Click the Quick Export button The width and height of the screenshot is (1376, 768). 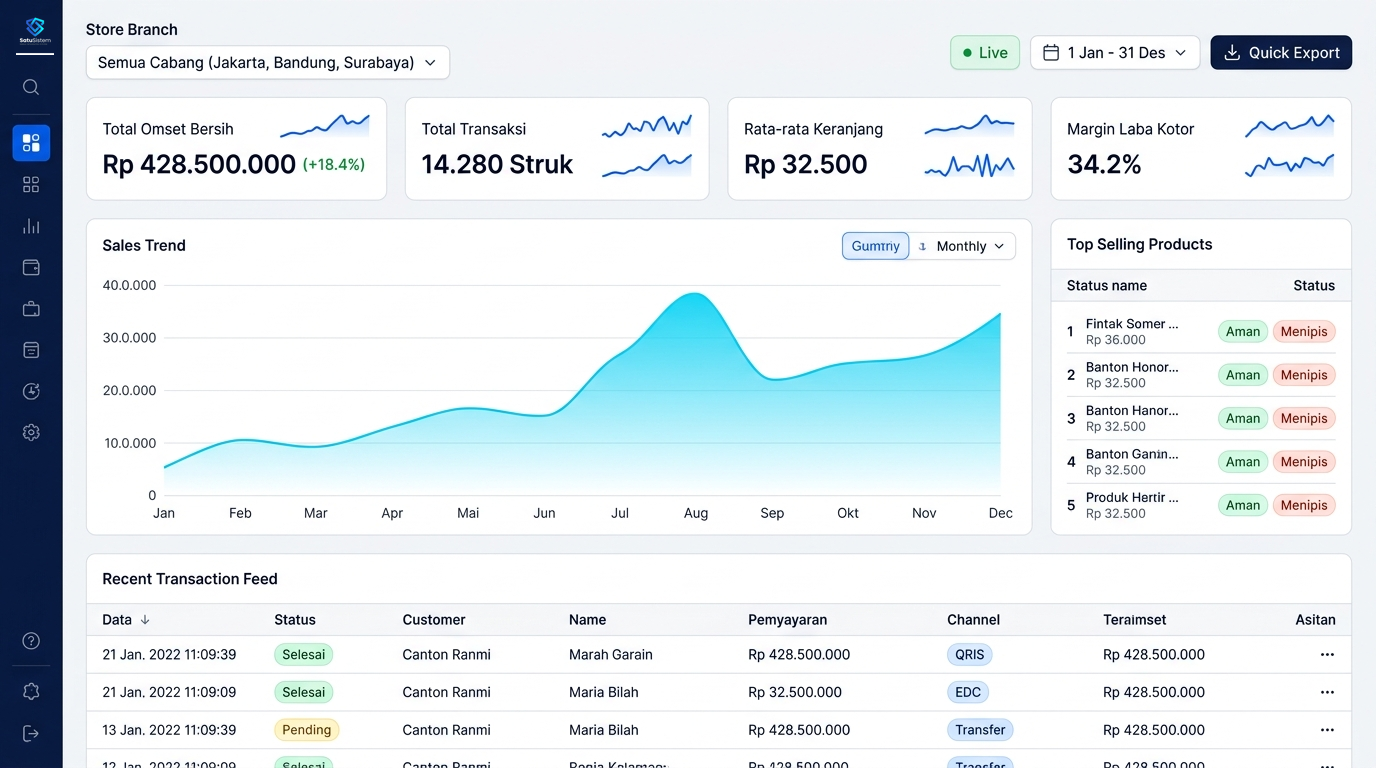(1281, 53)
